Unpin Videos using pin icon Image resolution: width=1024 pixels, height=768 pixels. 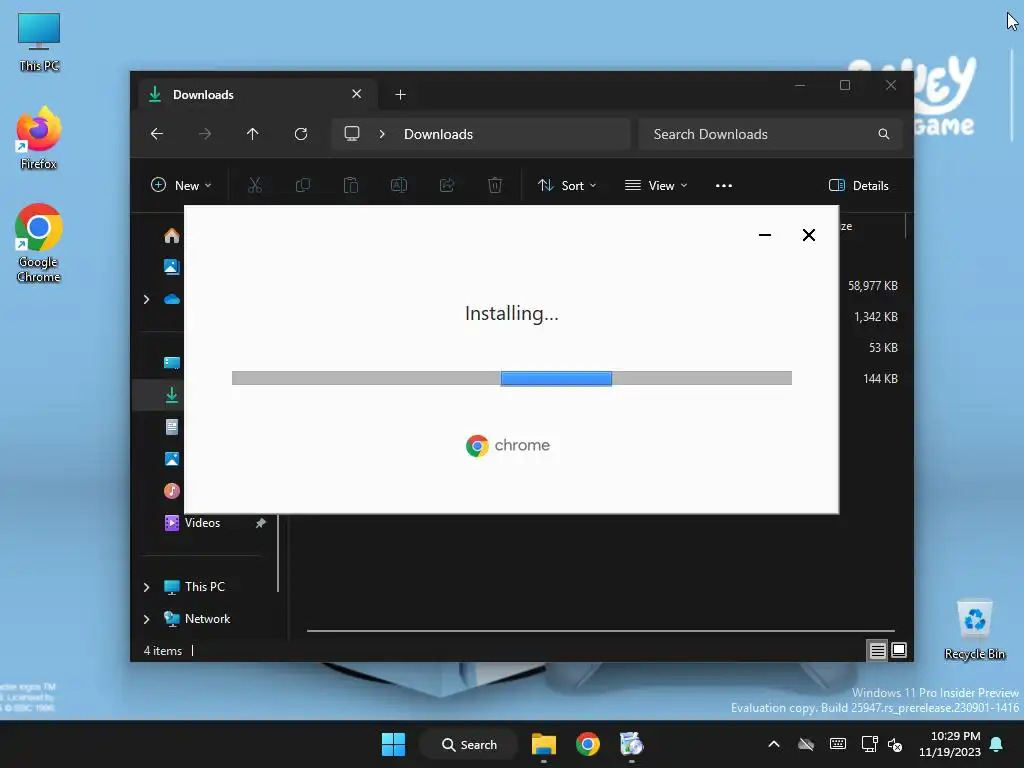point(261,522)
